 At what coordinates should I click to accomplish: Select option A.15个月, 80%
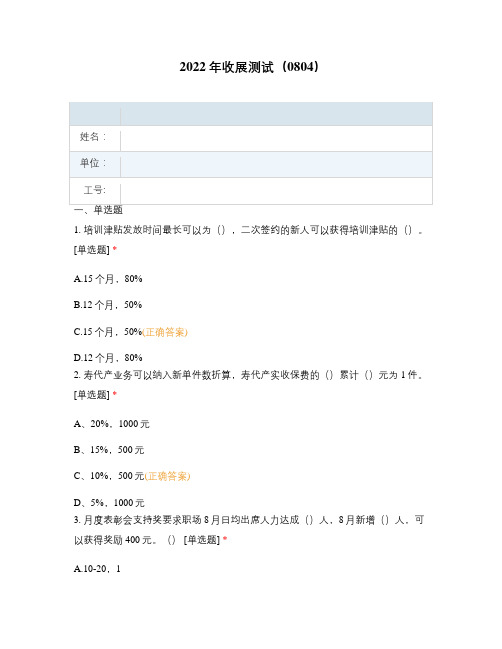(x=108, y=279)
